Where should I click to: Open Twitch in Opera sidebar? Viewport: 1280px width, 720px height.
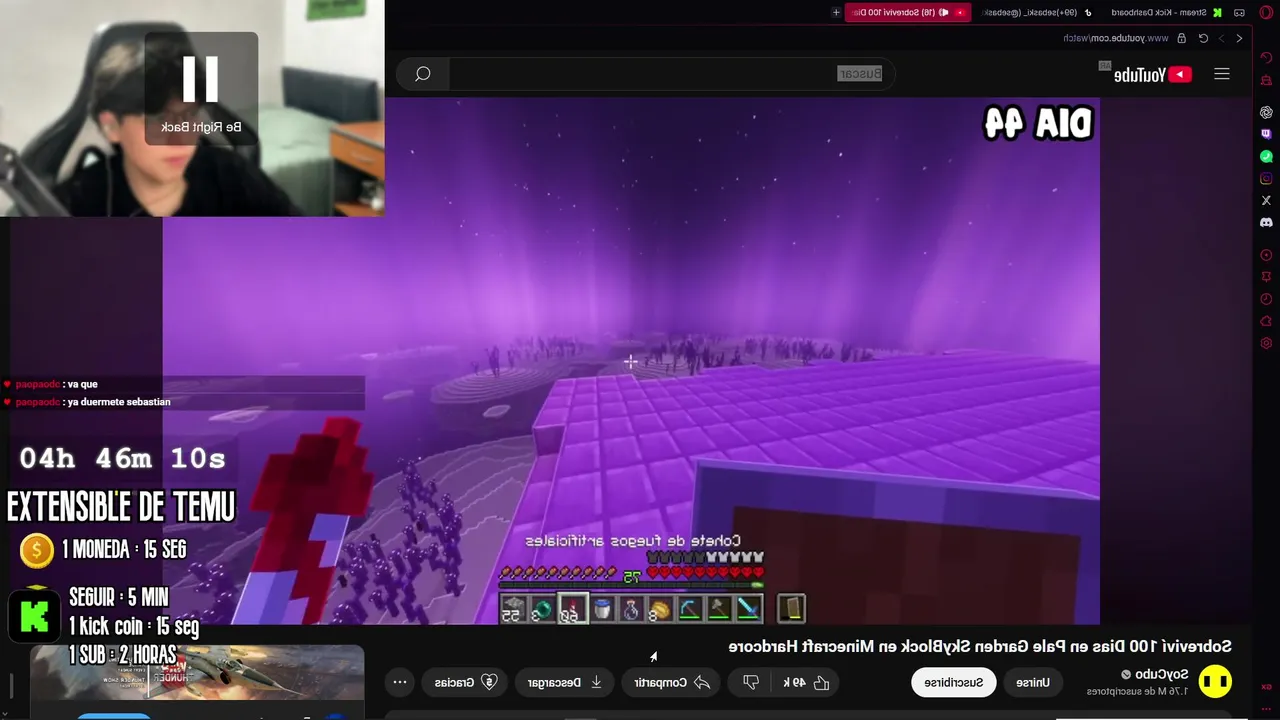1266,134
